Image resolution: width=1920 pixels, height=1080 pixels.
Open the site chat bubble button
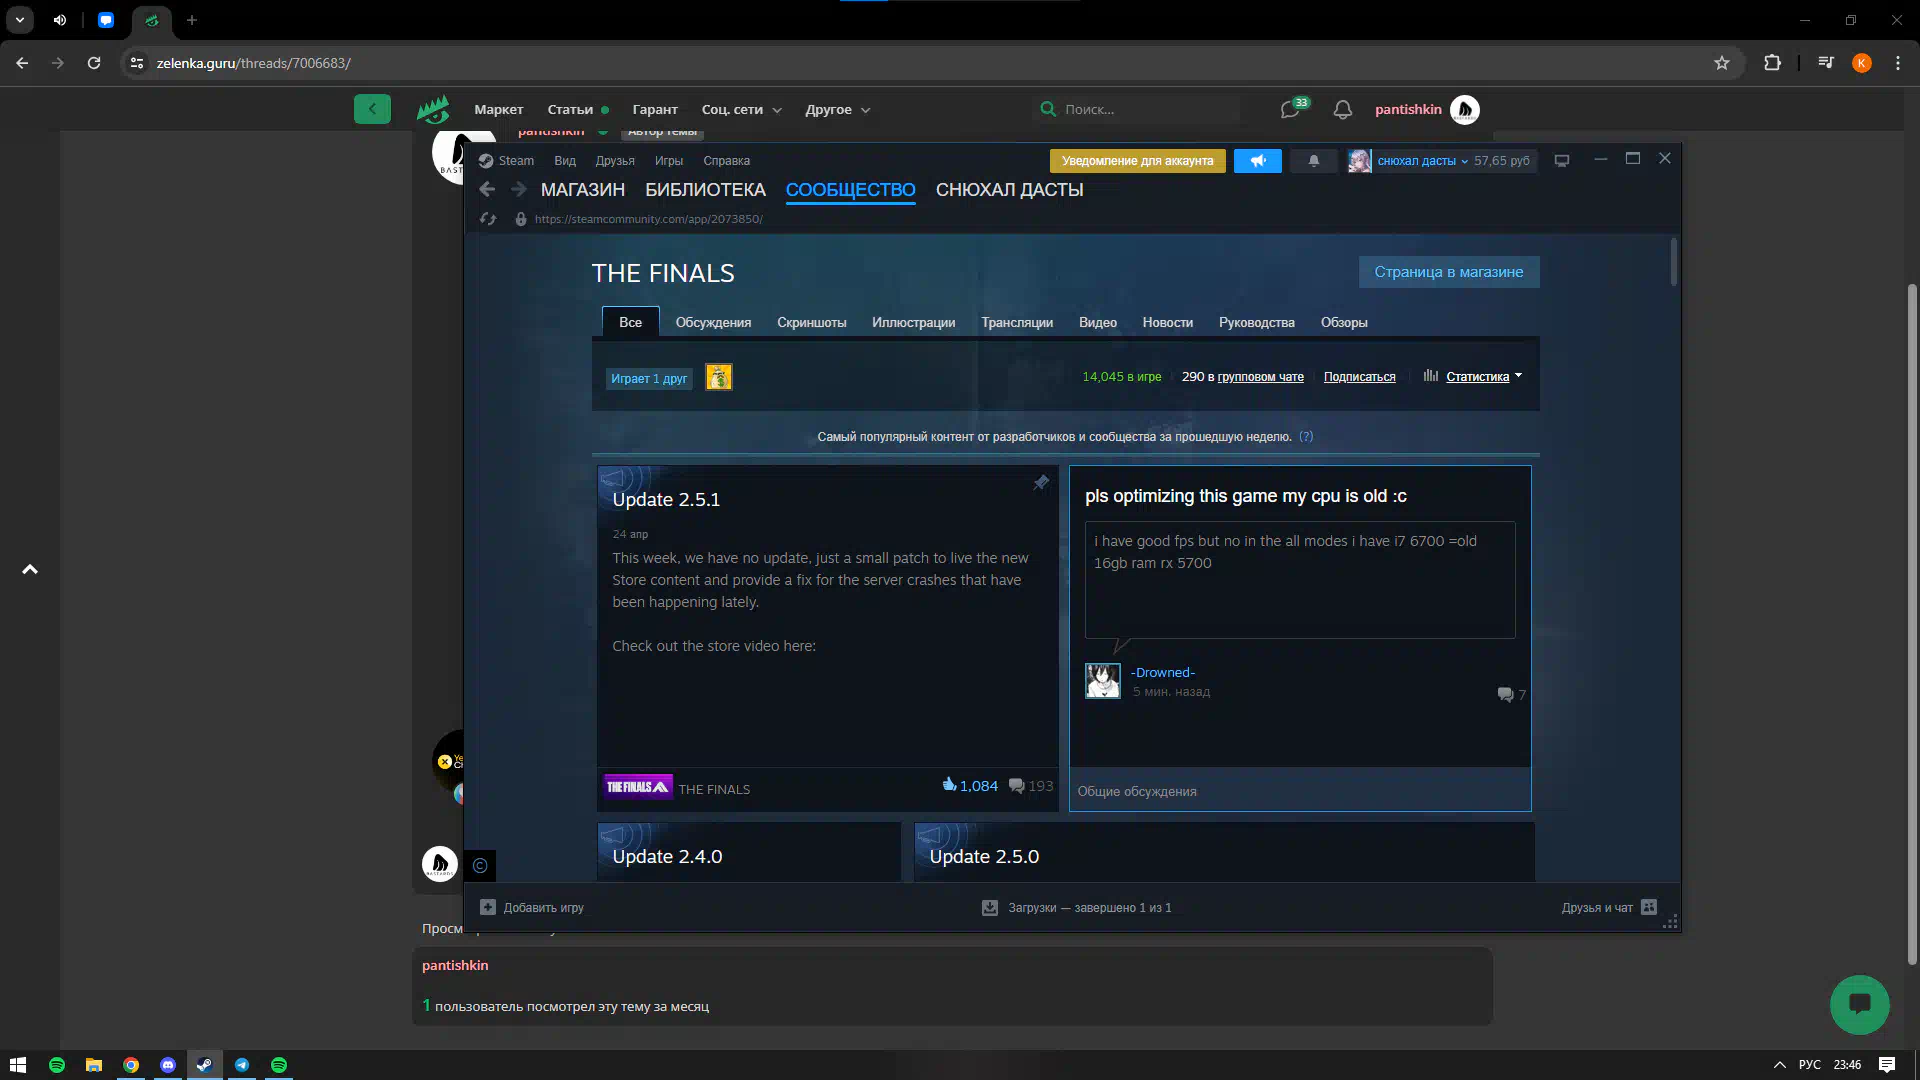click(x=1860, y=1005)
